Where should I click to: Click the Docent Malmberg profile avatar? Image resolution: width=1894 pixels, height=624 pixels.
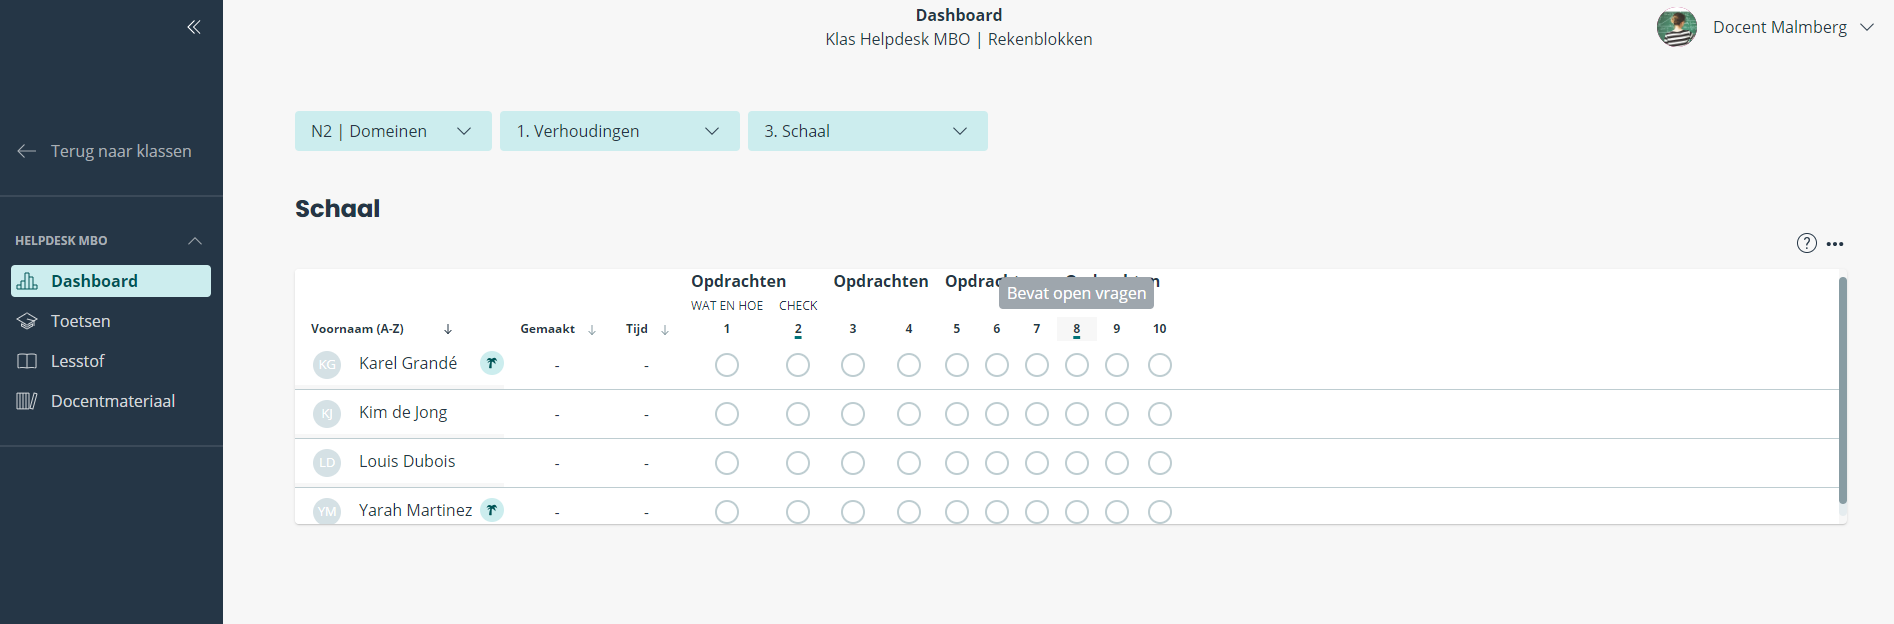1677,27
